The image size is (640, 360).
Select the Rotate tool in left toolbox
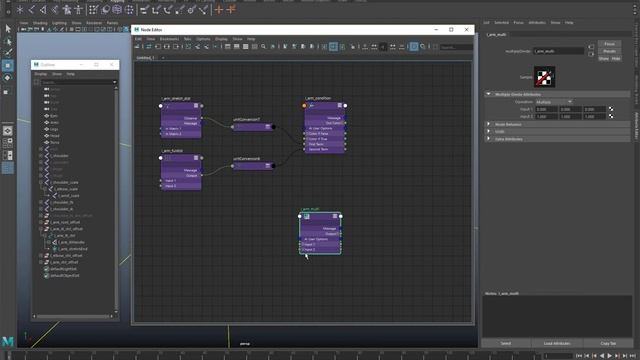point(8,78)
